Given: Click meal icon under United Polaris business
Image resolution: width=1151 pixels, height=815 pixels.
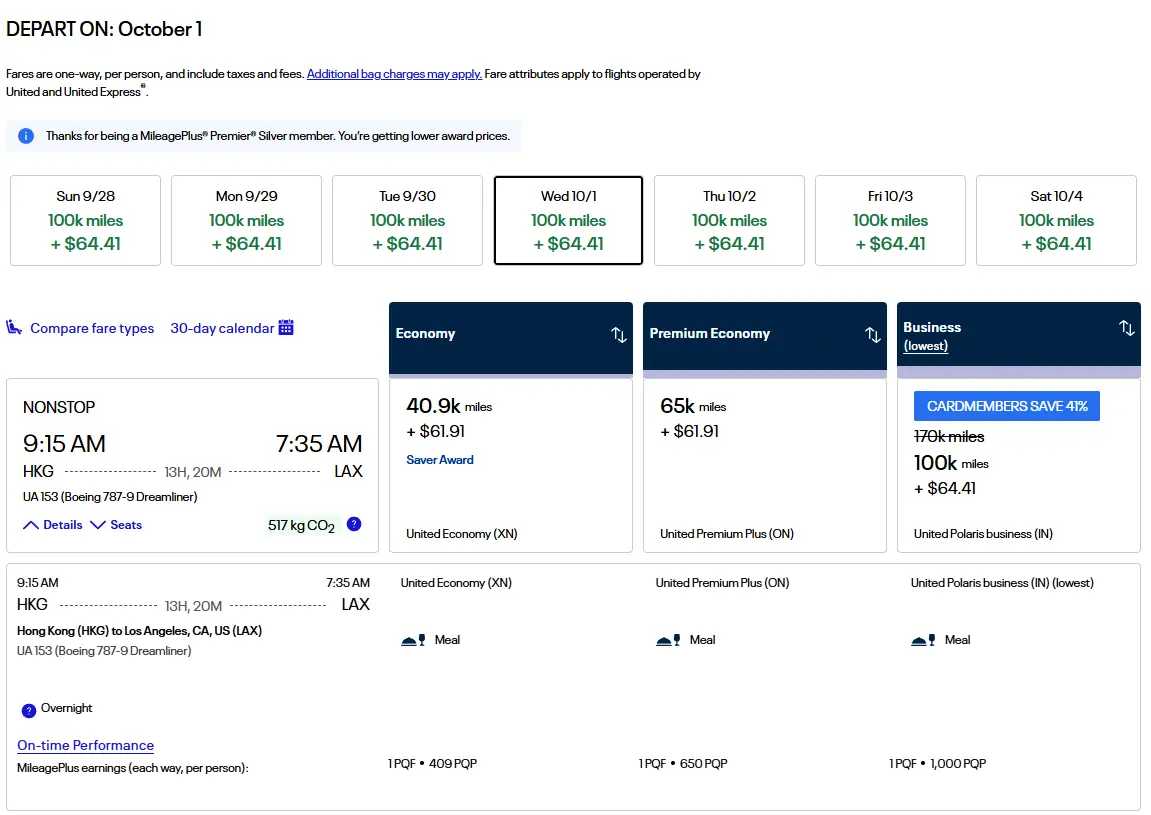Looking at the screenshot, I should tap(923, 640).
